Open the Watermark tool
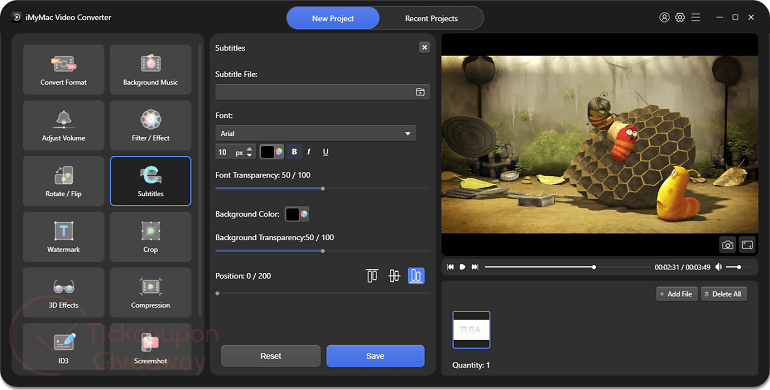Screen dimensions: 770x390 [63, 237]
